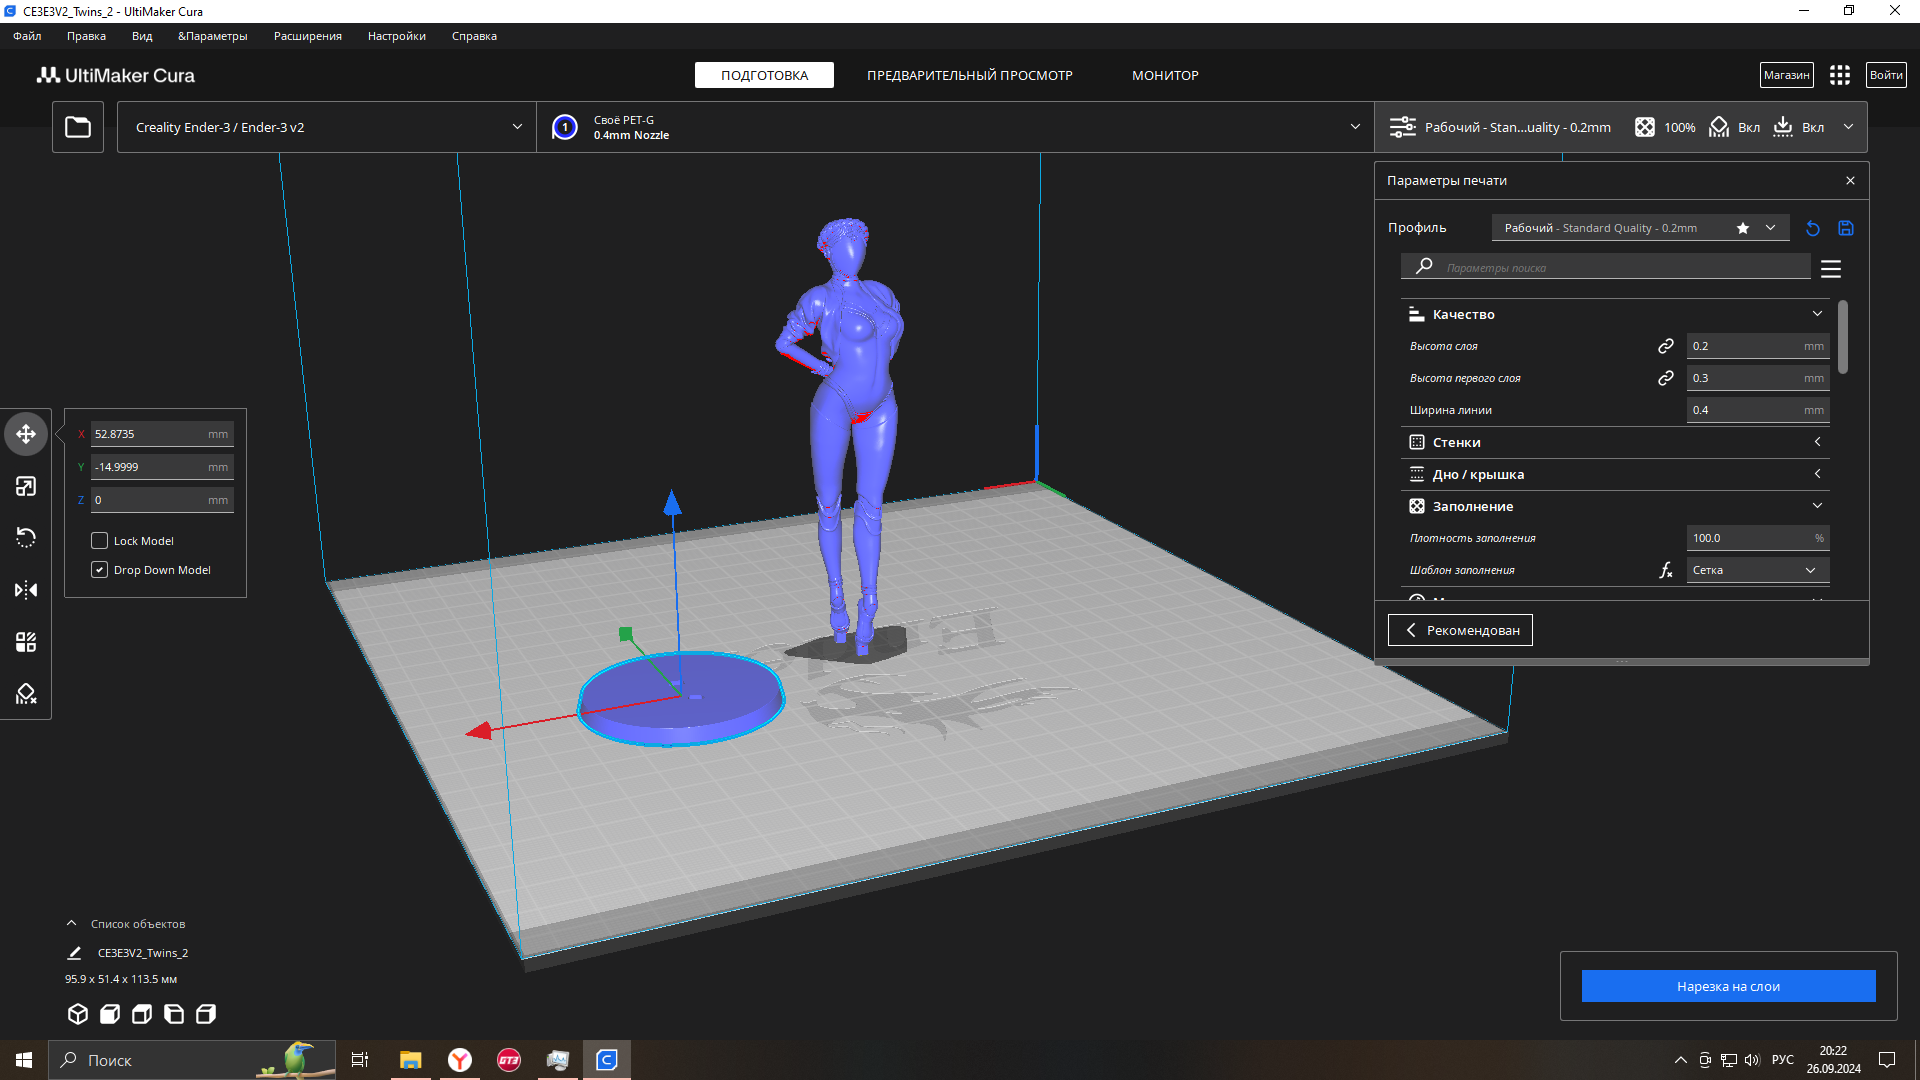The image size is (1920, 1080).
Task: Open the Расширения menu
Action: [x=307, y=36]
